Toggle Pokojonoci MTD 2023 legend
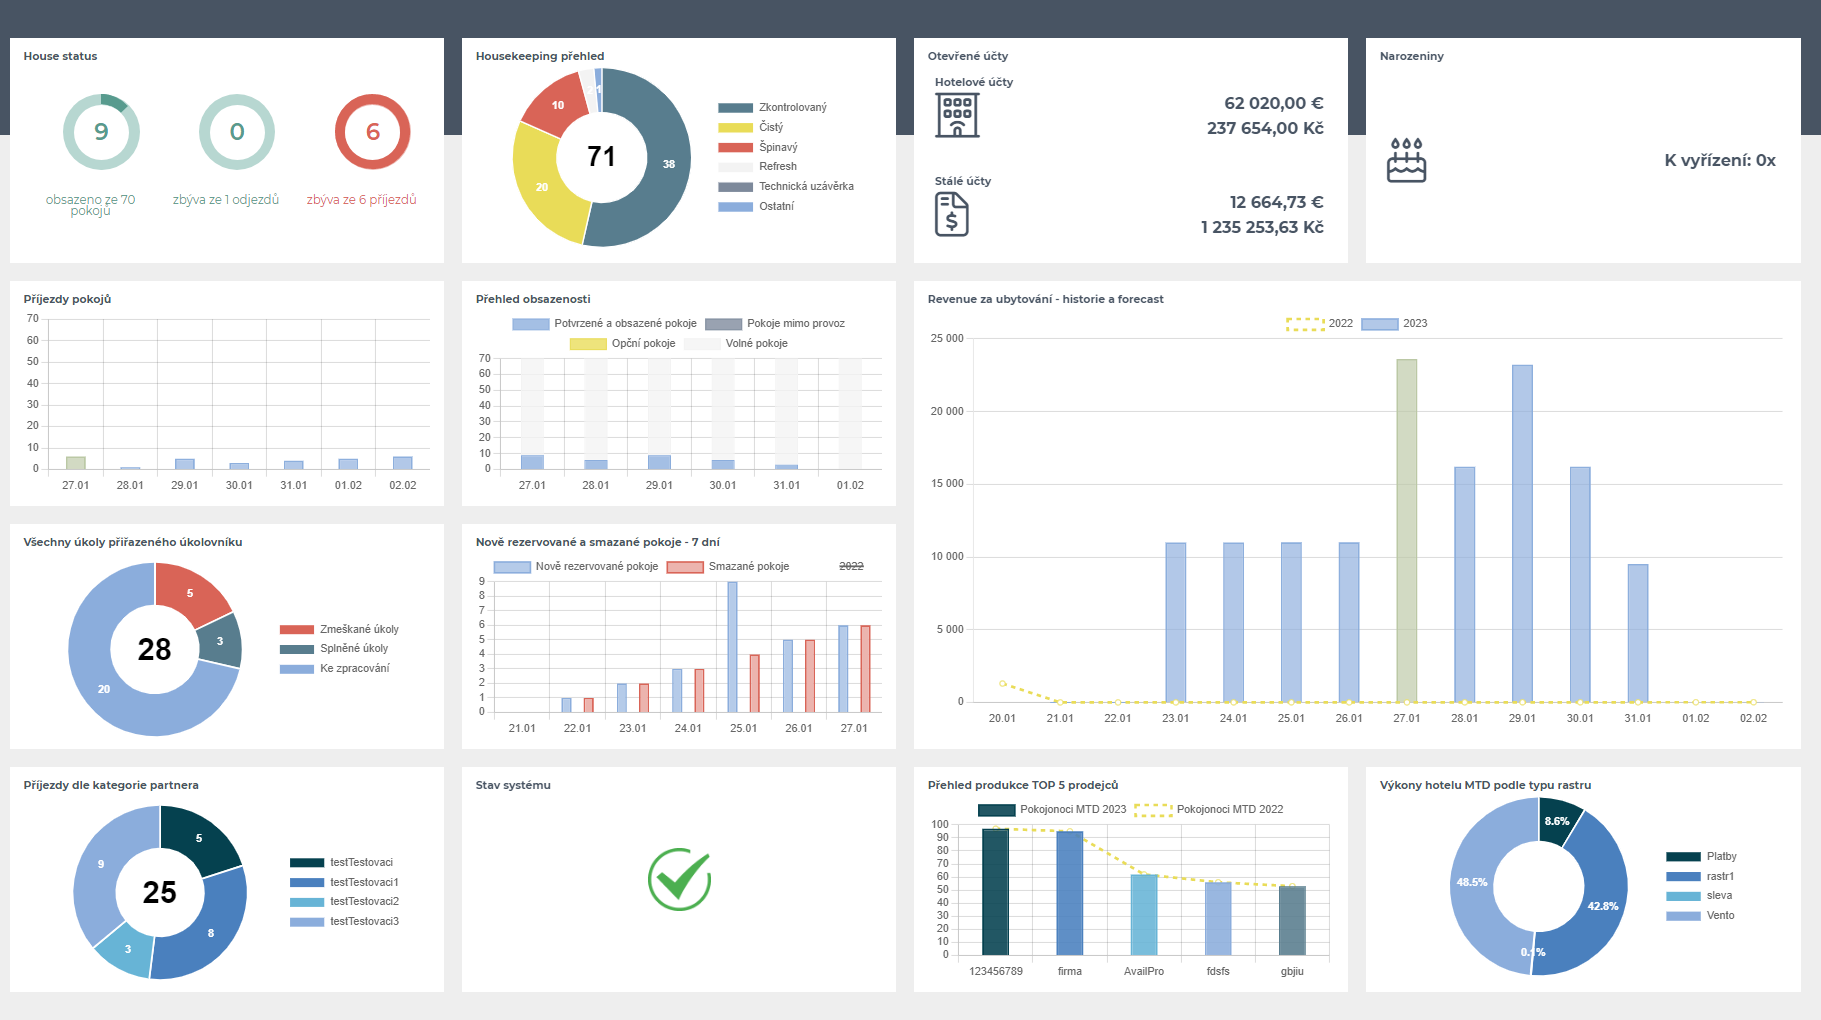 [x=1052, y=809]
